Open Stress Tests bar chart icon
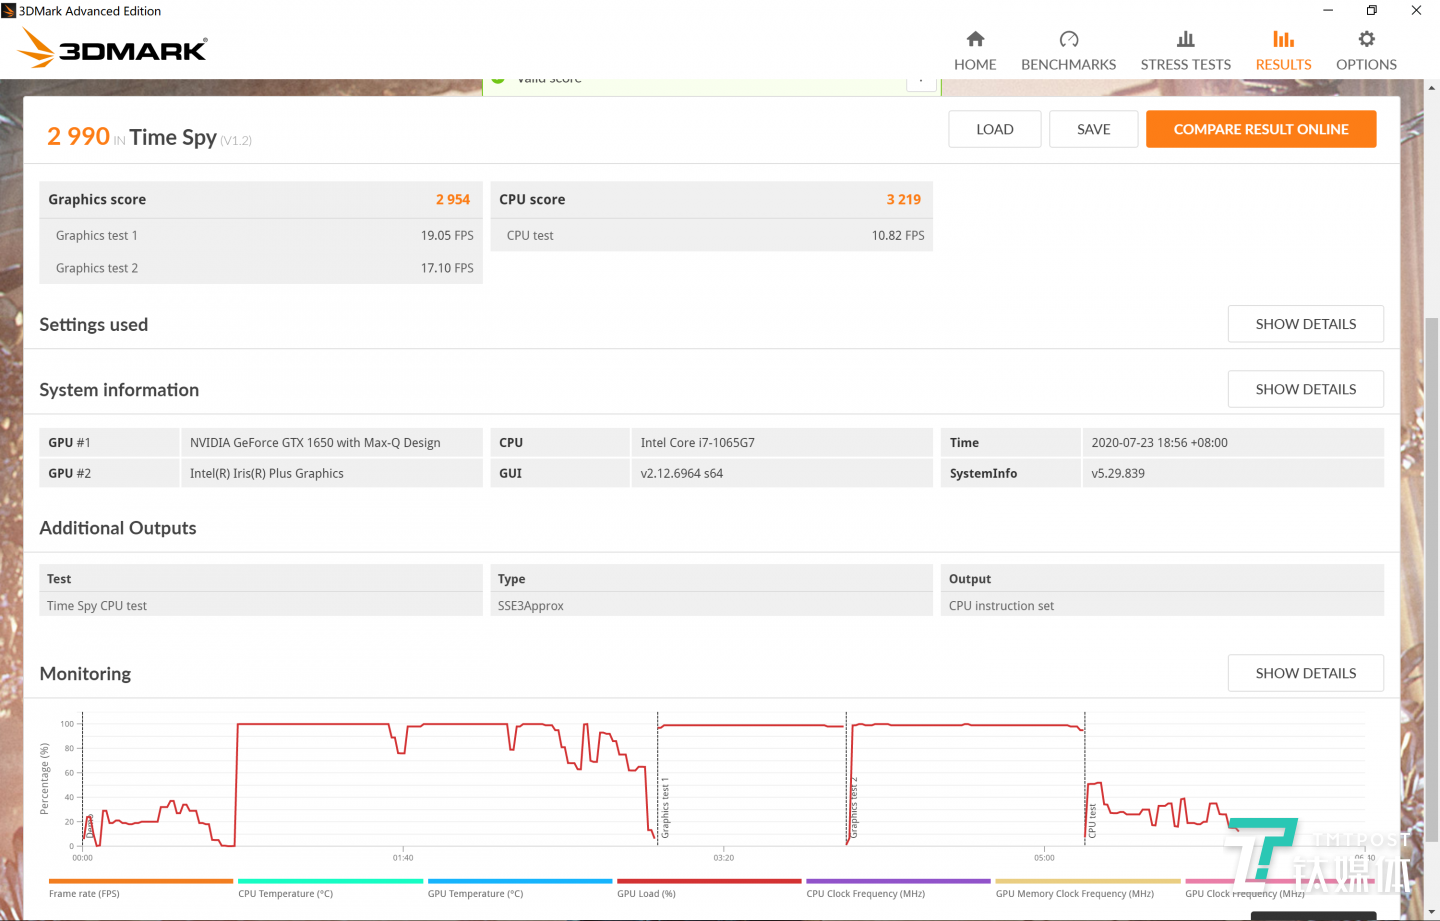1440x921 pixels. [1185, 39]
